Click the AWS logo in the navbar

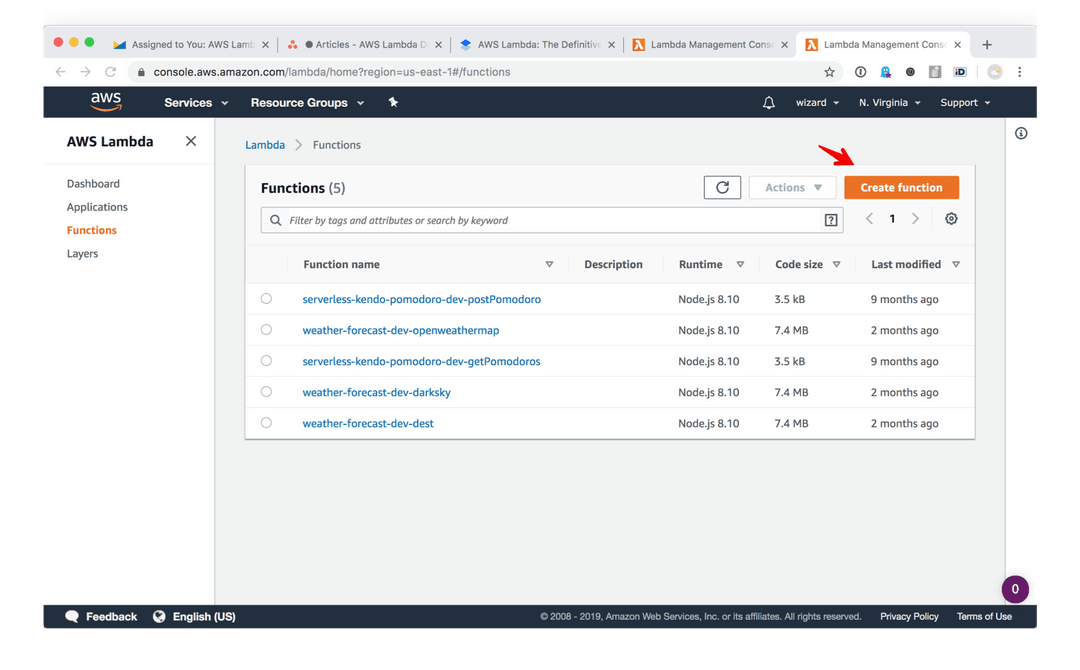coord(106,101)
